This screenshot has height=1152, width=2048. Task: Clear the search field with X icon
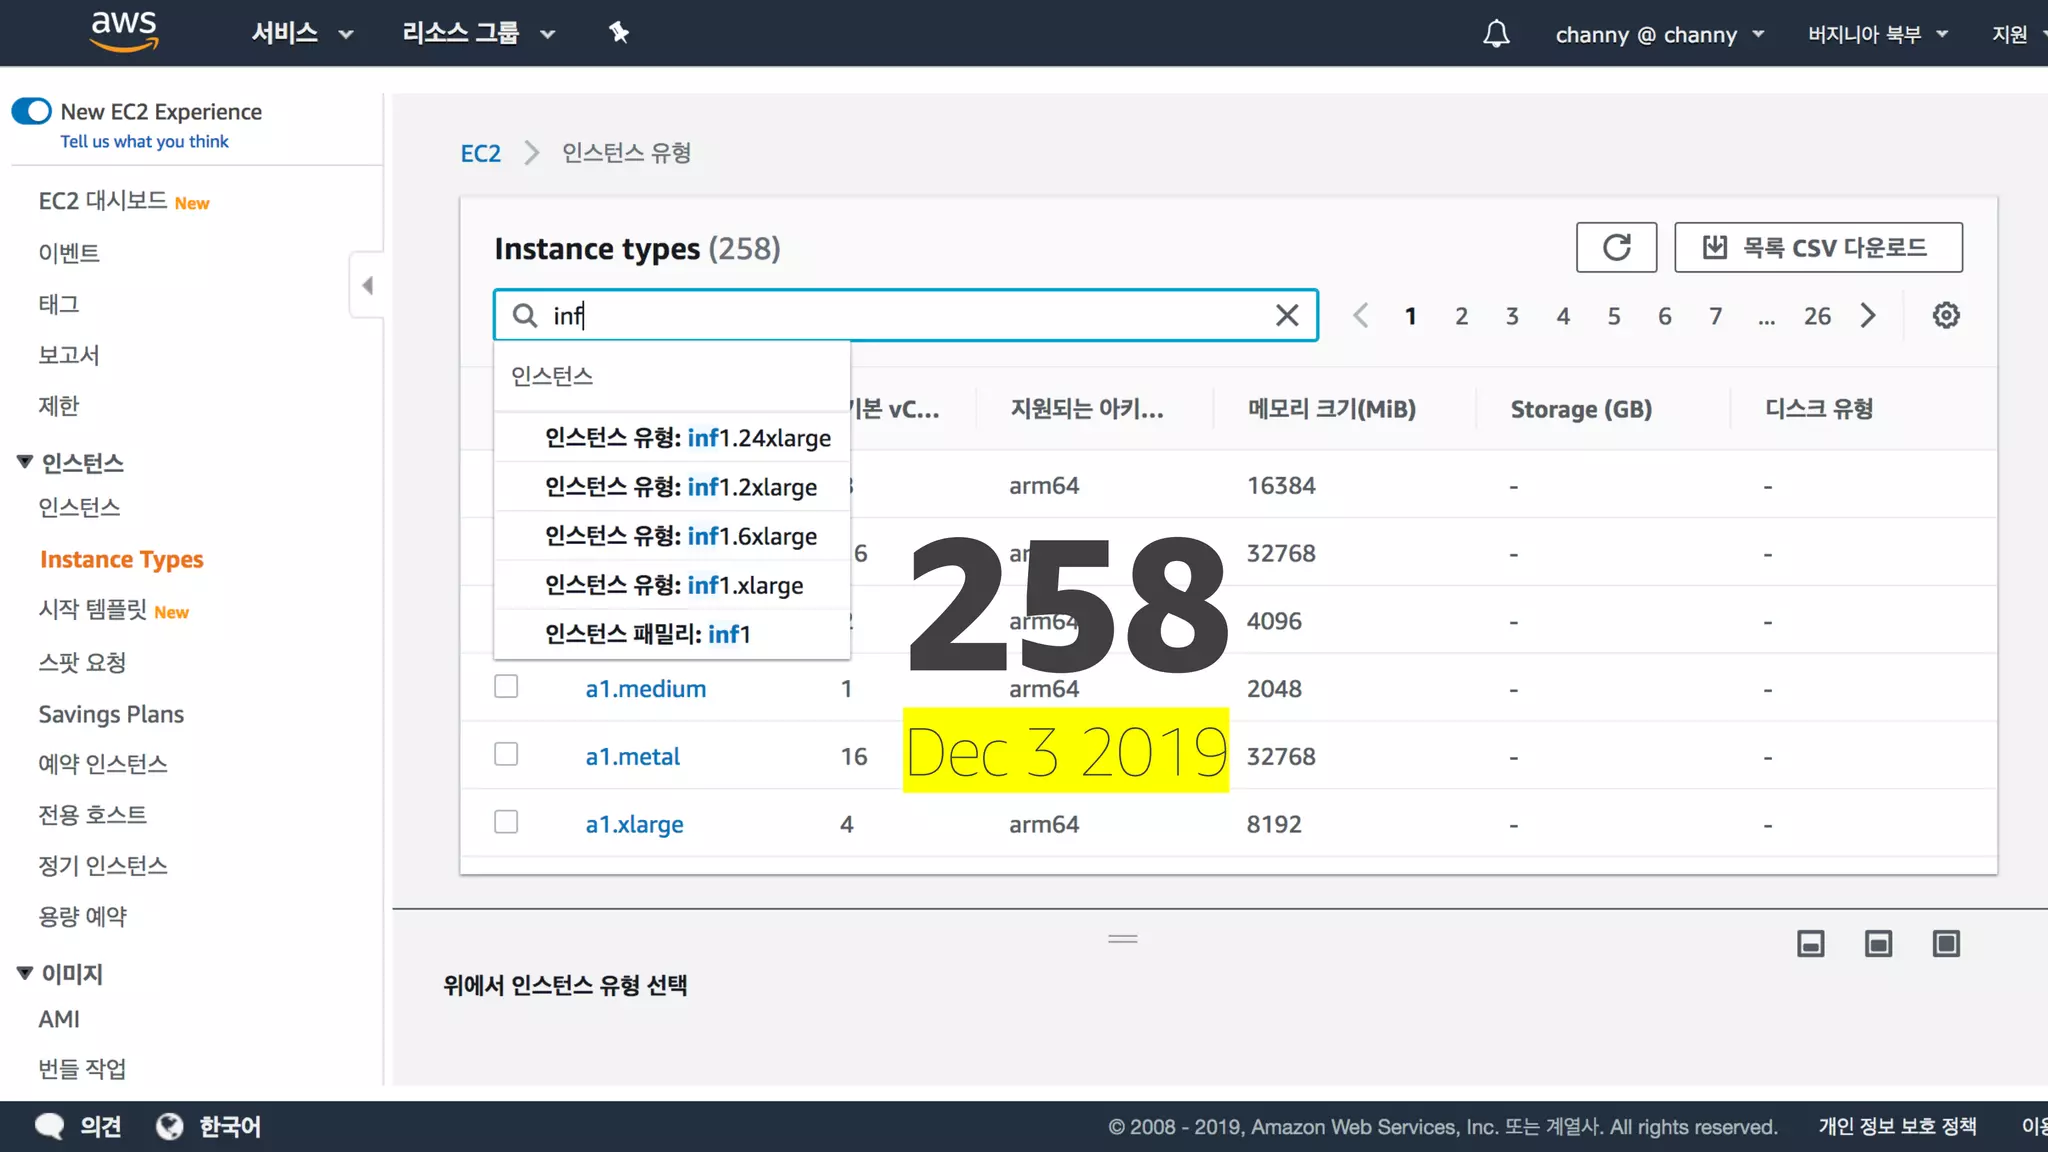1287,316
